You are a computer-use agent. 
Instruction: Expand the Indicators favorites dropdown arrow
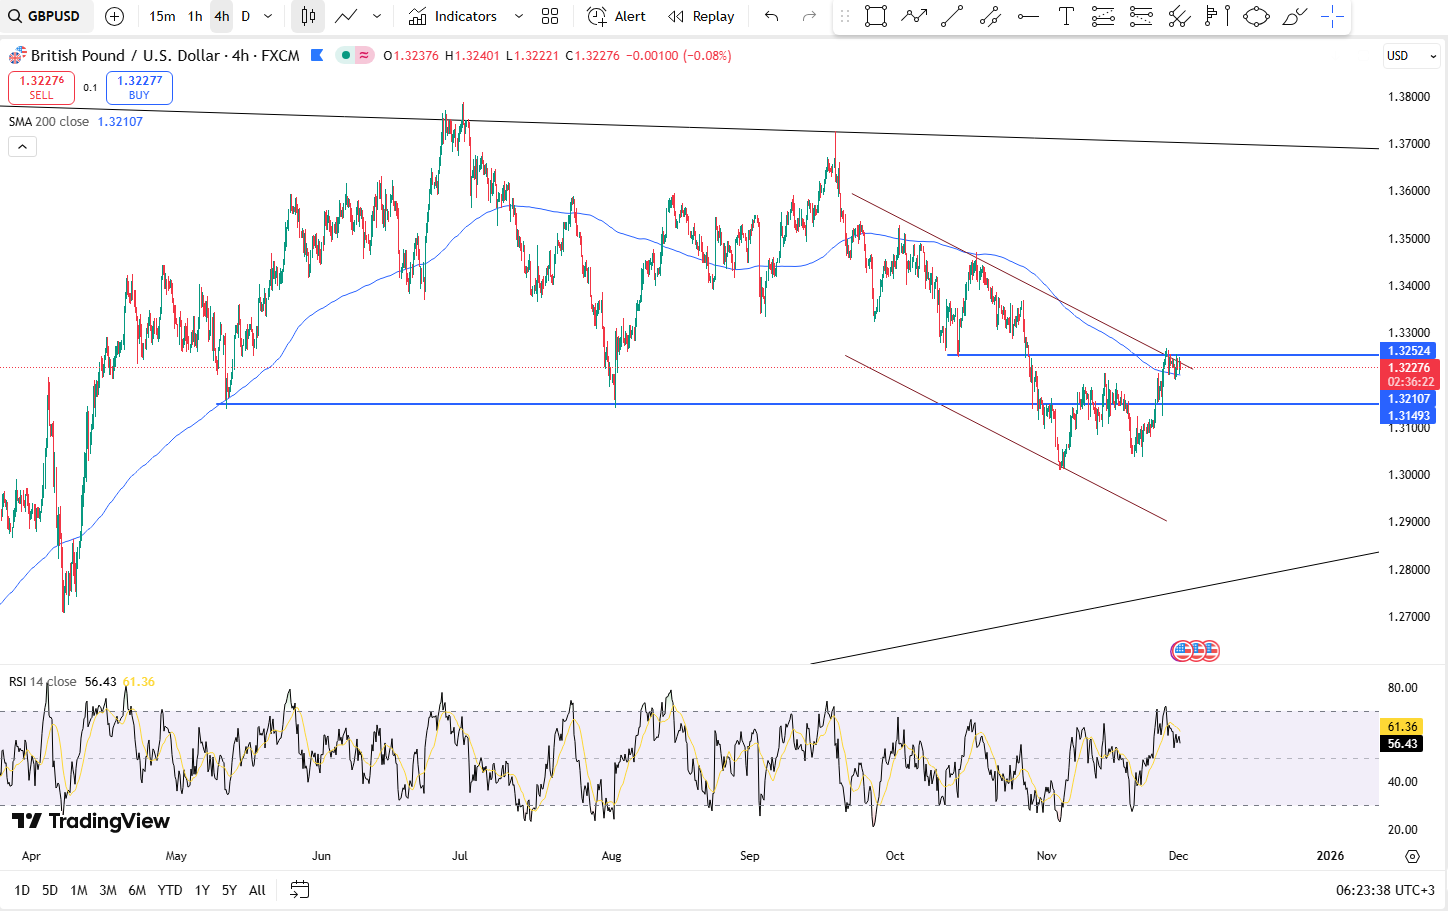(518, 16)
